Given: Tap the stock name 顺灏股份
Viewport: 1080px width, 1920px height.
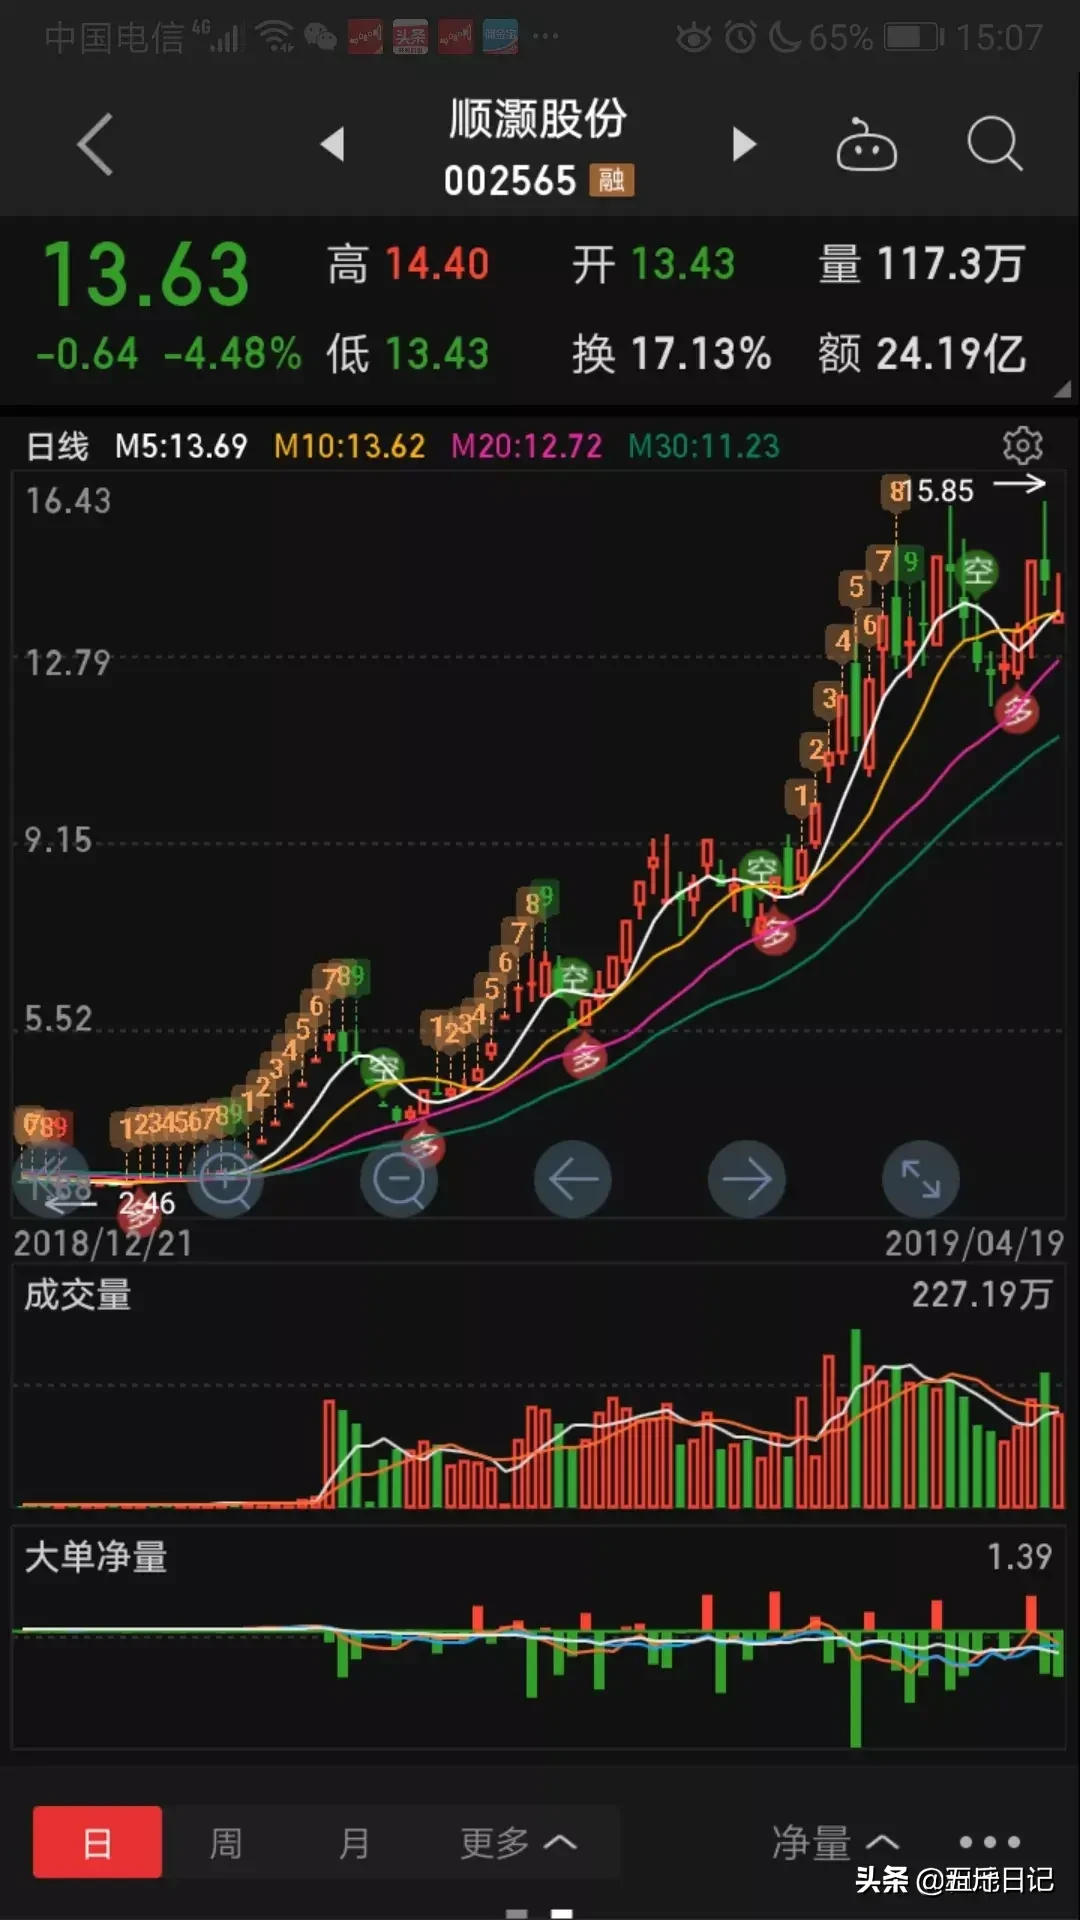Looking at the screenshot, I should point(538,119).
